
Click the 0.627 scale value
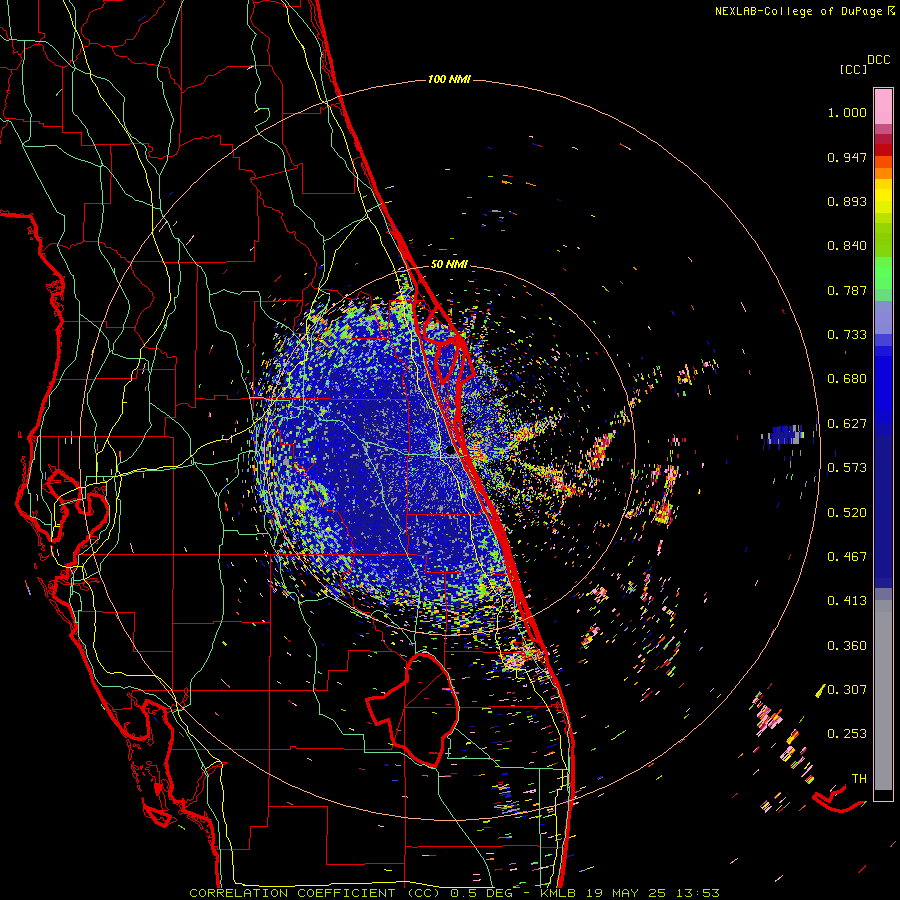coord(847,424)
